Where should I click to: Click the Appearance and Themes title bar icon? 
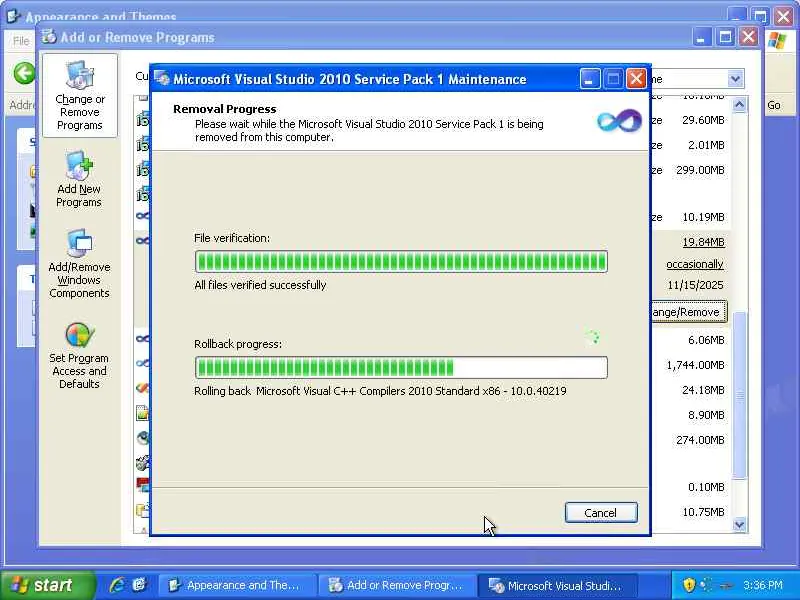(13, 16)
